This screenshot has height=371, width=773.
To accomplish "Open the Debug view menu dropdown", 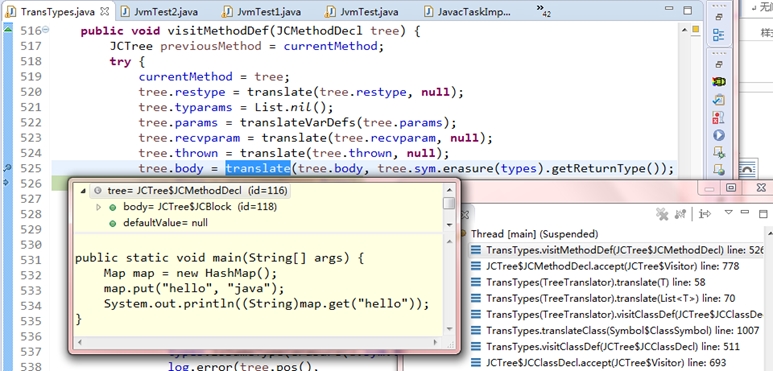I will [729, 212].
